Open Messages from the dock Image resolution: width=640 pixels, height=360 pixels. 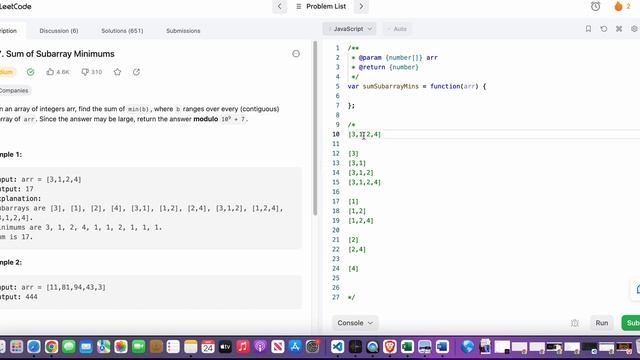pyautogui.click(x=69, y=347)
